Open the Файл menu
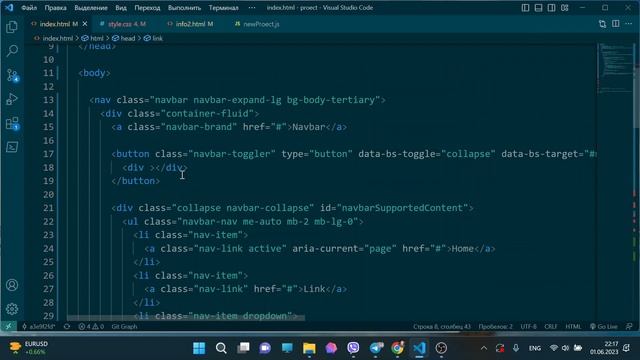640x360 pixels. pyautogui.click(x=29, y=8)
